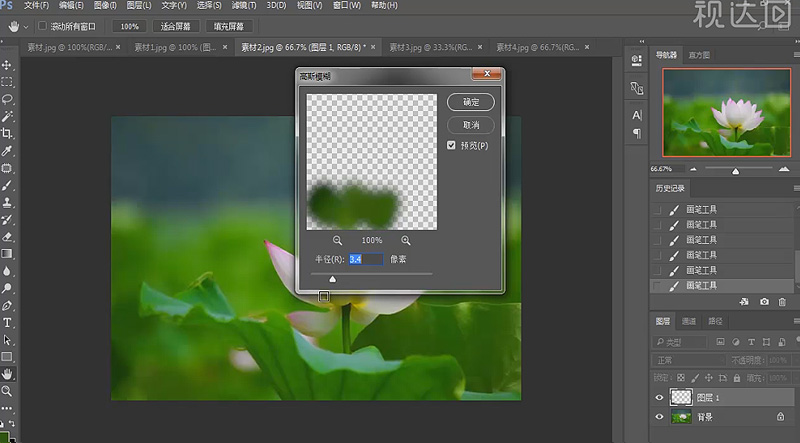Viewport: 800px width, 443px height.
Task: Click 确定 to confirm Gaussian blur
Action: 471,102
